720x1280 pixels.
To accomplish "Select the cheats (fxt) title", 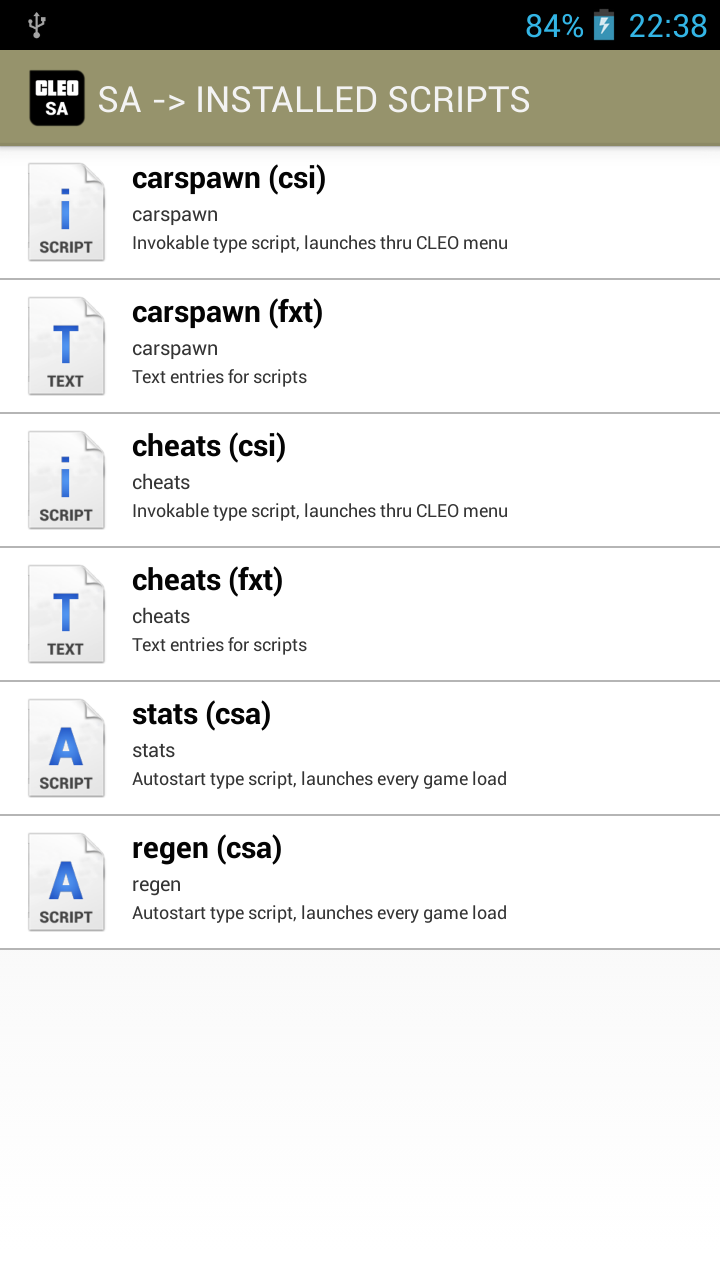I will (x=207, y=580).
